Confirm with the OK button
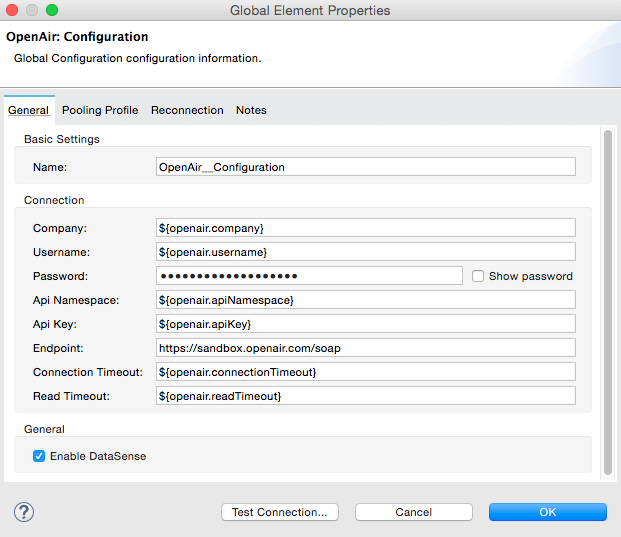 tap(548, 512)
